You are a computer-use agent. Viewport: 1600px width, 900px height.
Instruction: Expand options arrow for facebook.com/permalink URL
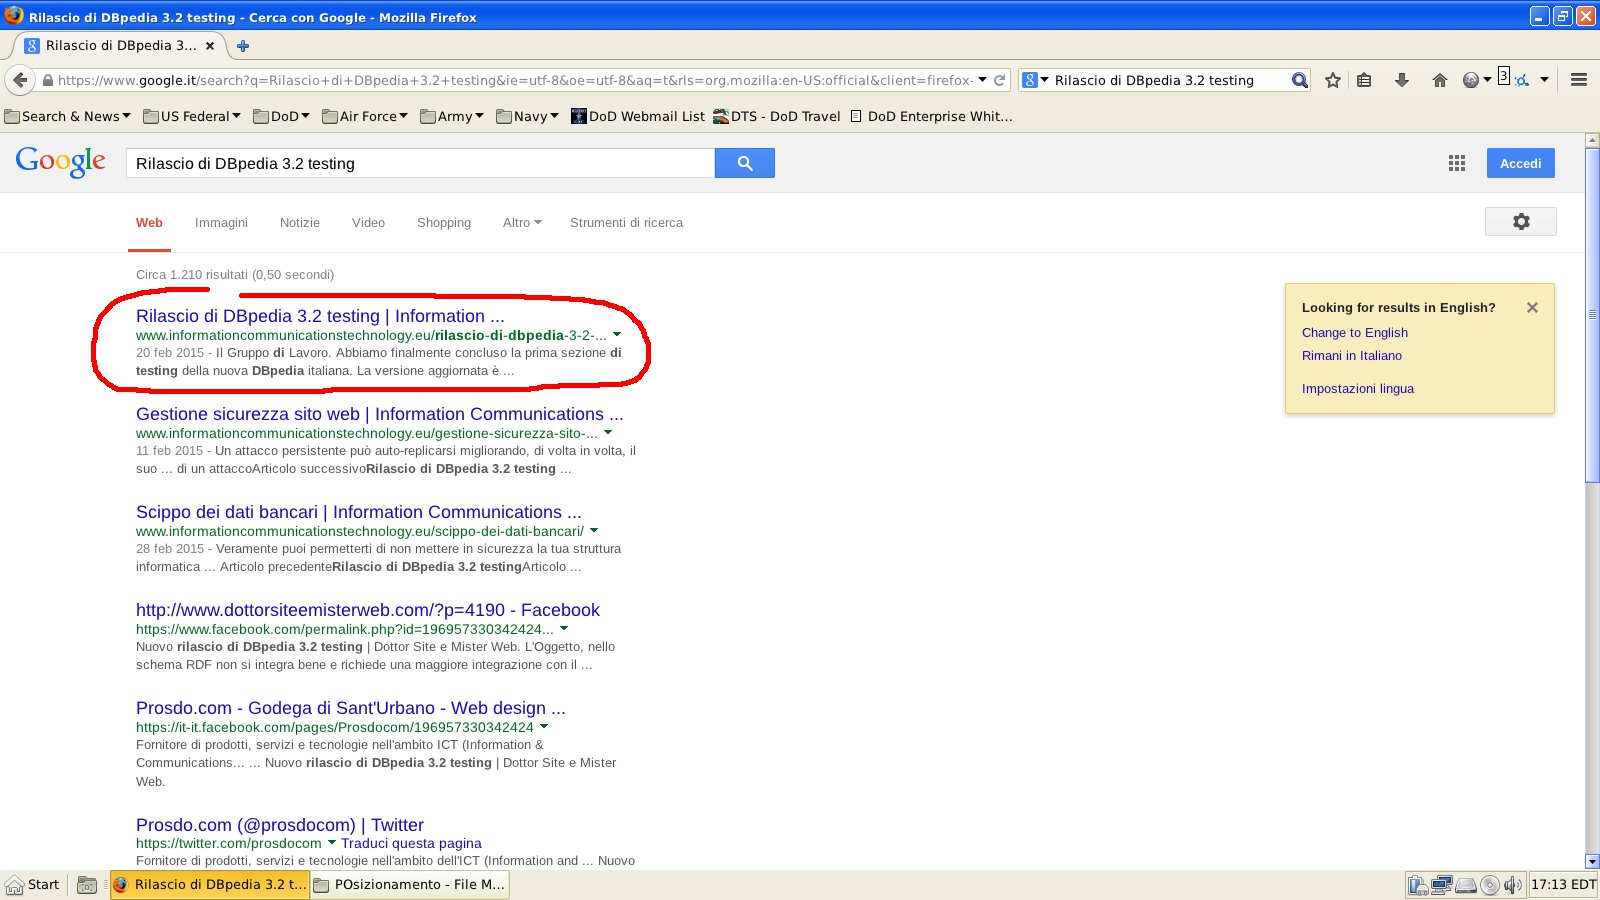[564, 629]
